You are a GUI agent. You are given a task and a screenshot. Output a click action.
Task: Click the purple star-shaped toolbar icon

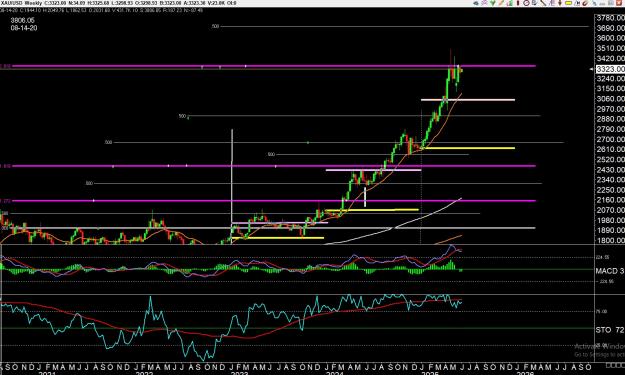tap(484, 3)
